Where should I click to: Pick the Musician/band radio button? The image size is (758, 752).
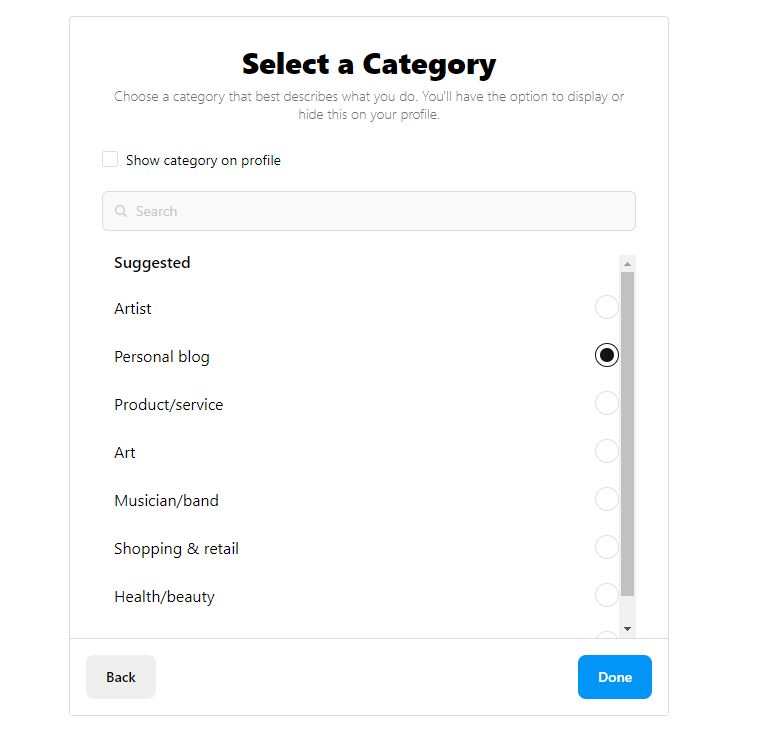[607, 499]
